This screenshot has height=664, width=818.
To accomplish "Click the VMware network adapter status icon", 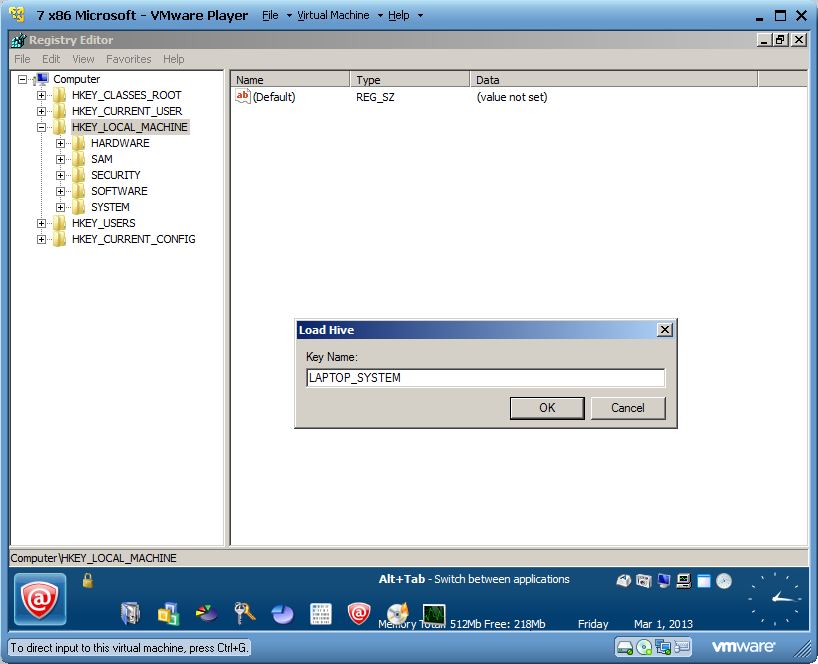I will (663, 647).
